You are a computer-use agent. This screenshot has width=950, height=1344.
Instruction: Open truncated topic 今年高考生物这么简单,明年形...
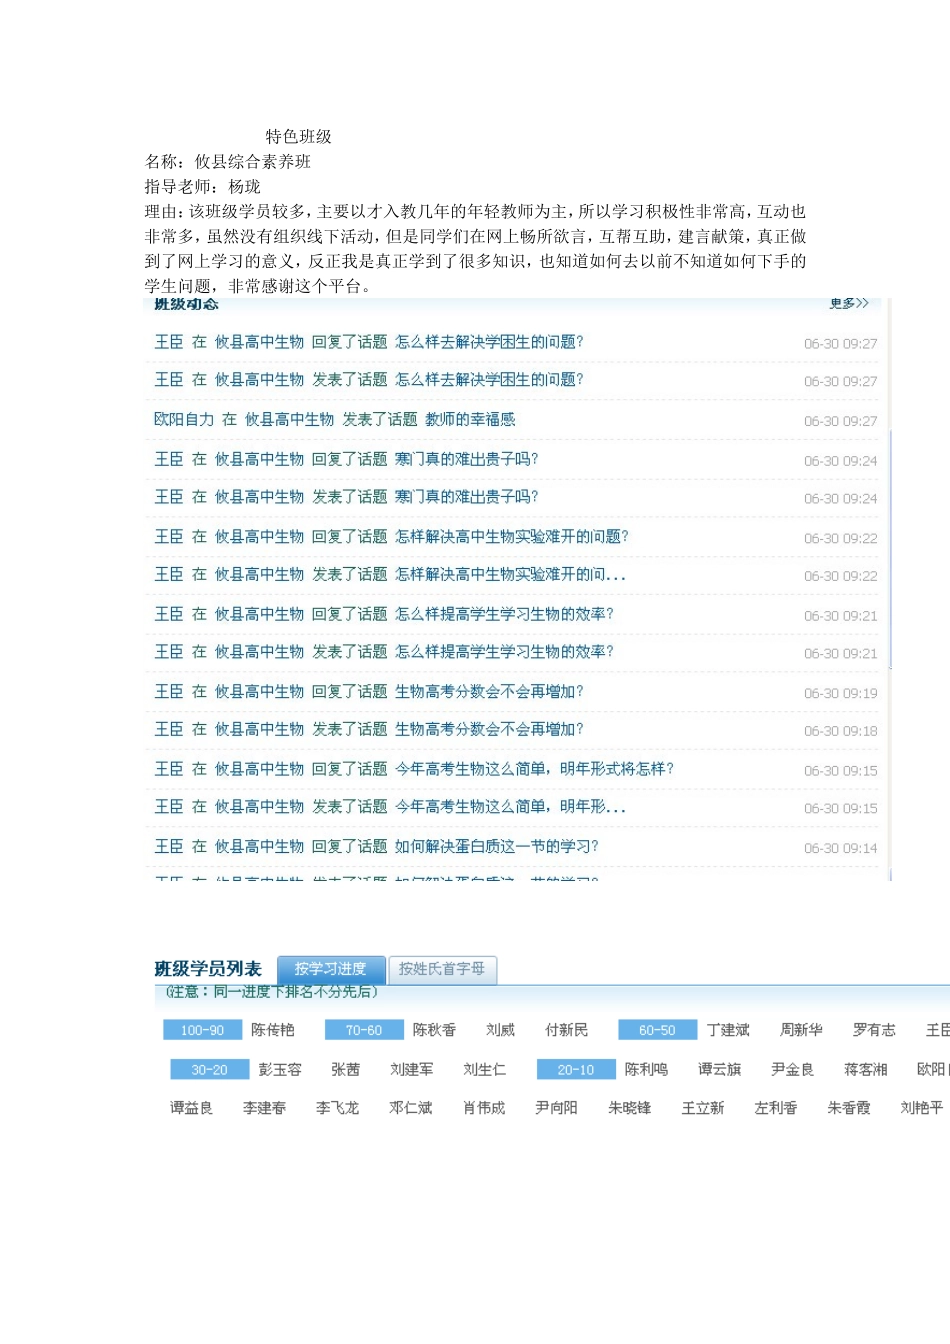[510, 807]
